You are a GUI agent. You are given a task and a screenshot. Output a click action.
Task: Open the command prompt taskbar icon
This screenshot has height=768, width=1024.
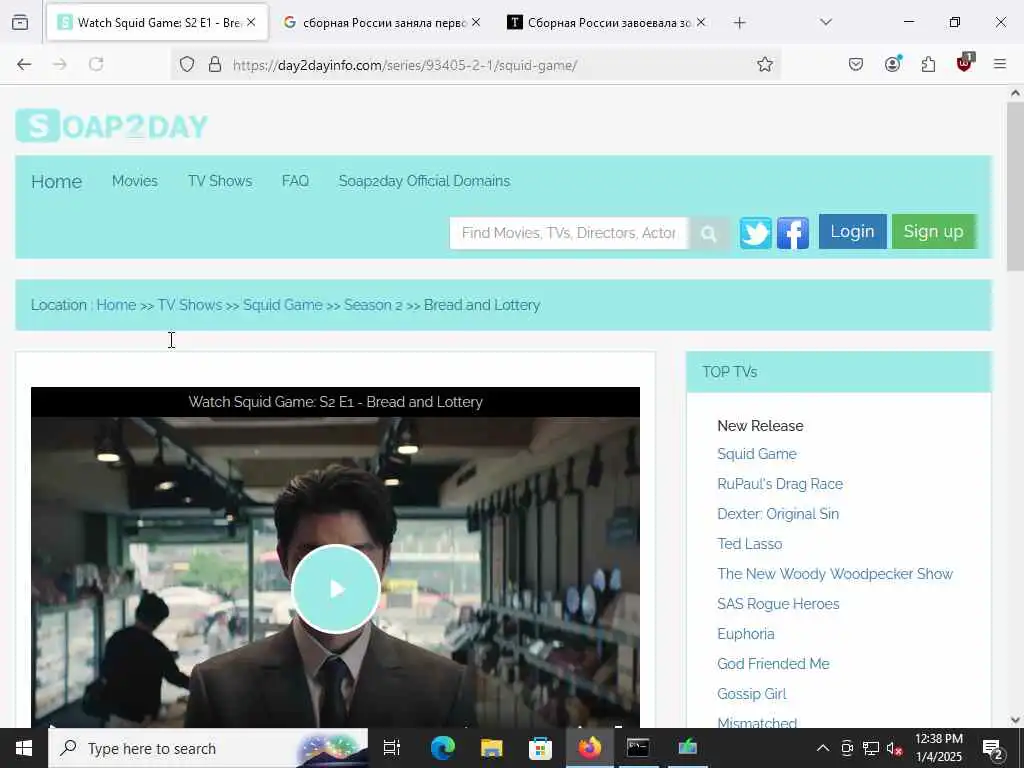pos(638,748)
